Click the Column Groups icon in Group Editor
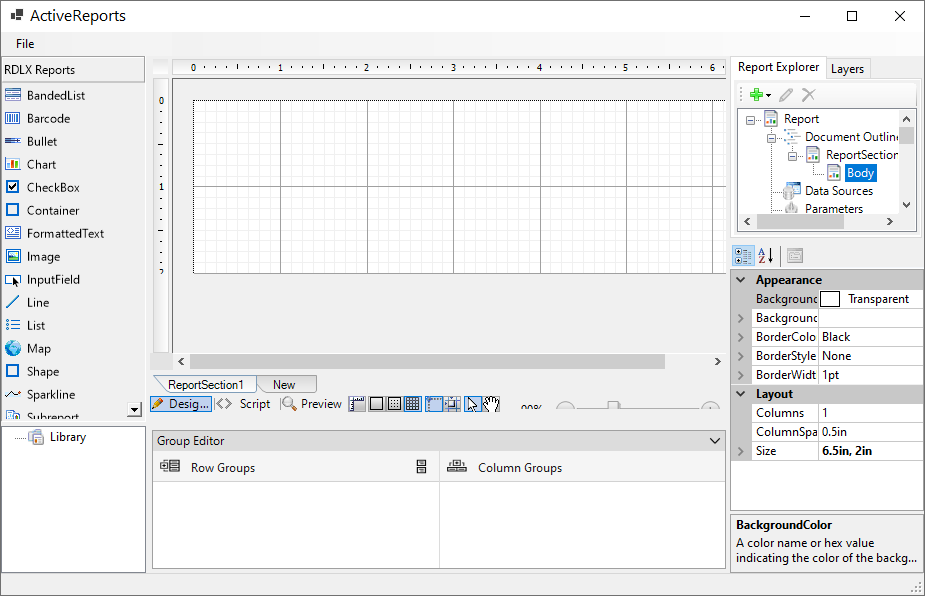 coord(457,466)
